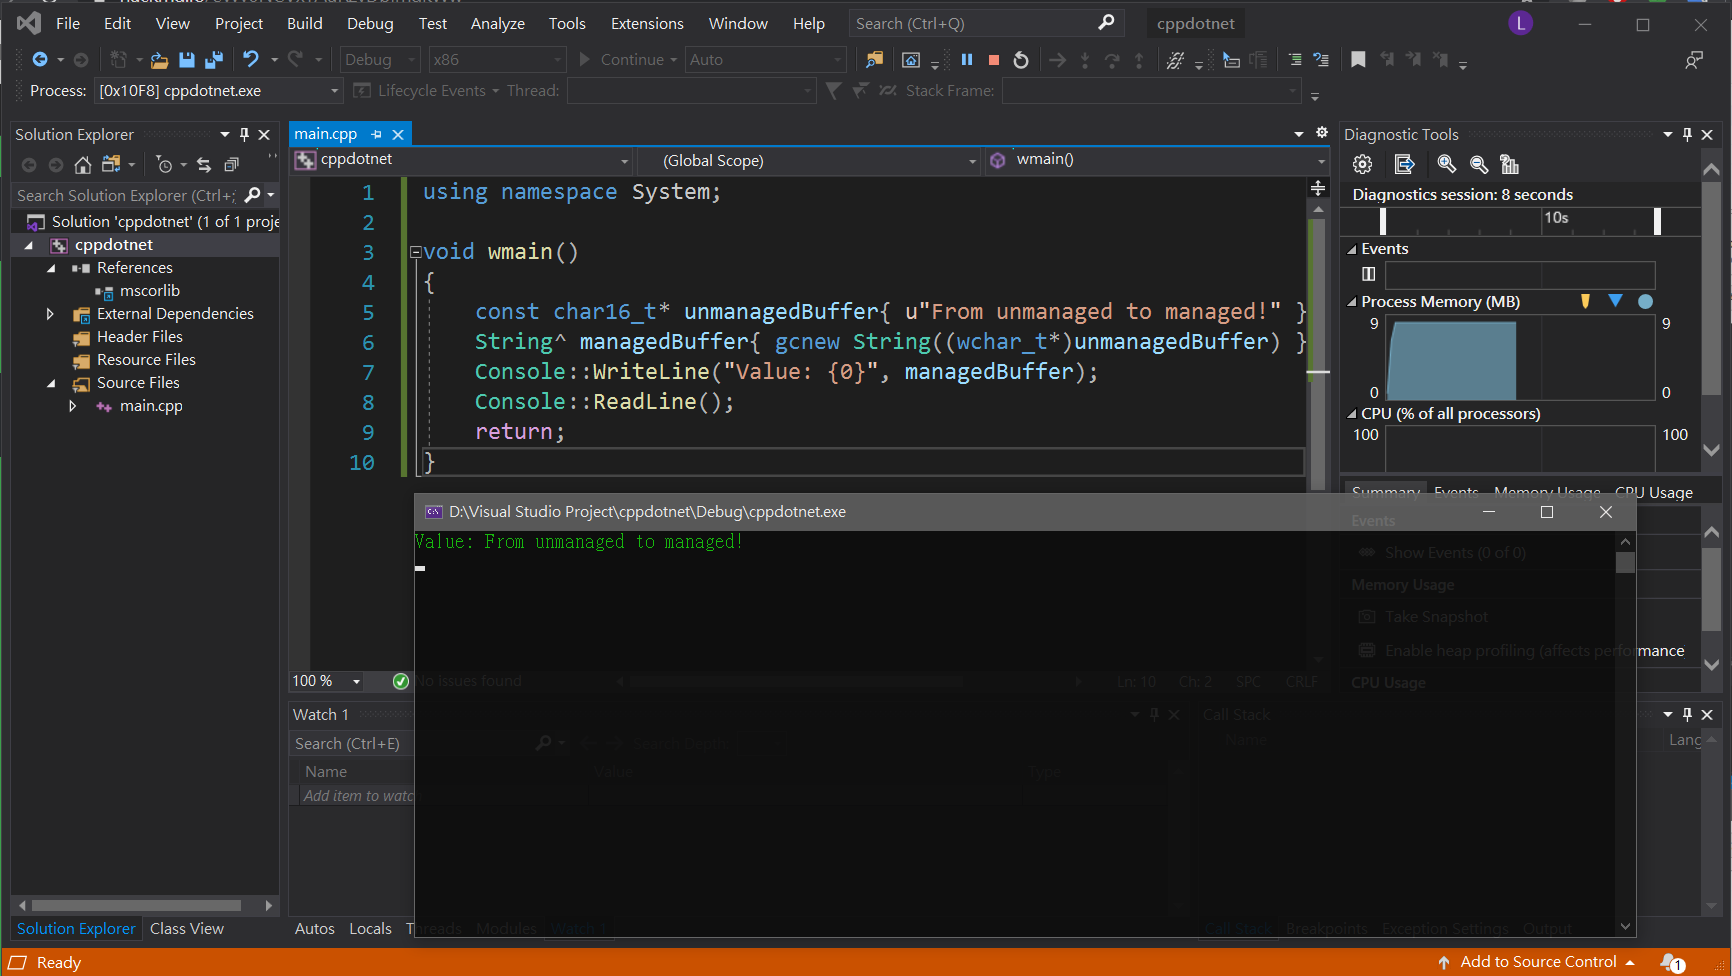The height and width of the screenshot is (976, 1732).
Task: Collapse the Process Memory graph section
Action: tap(1352, 302)
